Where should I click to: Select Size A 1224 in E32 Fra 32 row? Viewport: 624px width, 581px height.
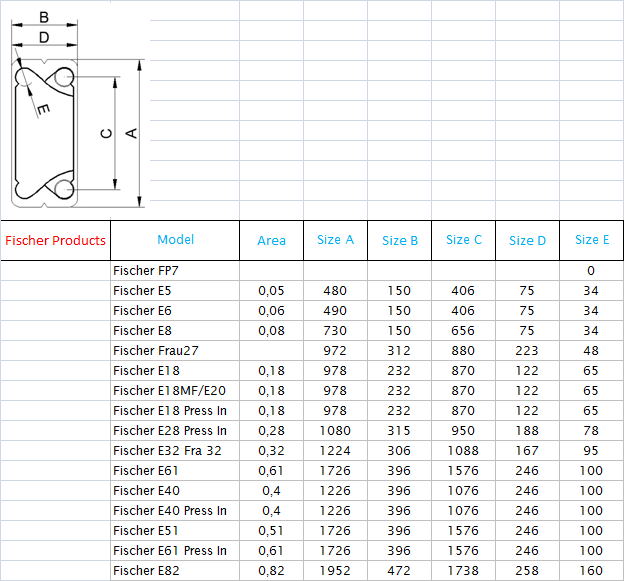pos(335,450)
